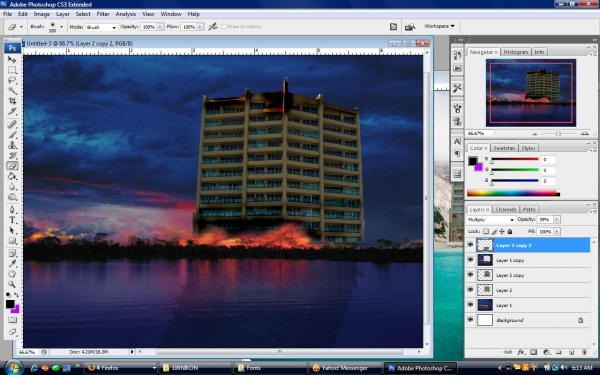The height and width of the screenshot is (375, 600).
Task: Select the Zoom tool in toolbox
Action: coord(12,284)
